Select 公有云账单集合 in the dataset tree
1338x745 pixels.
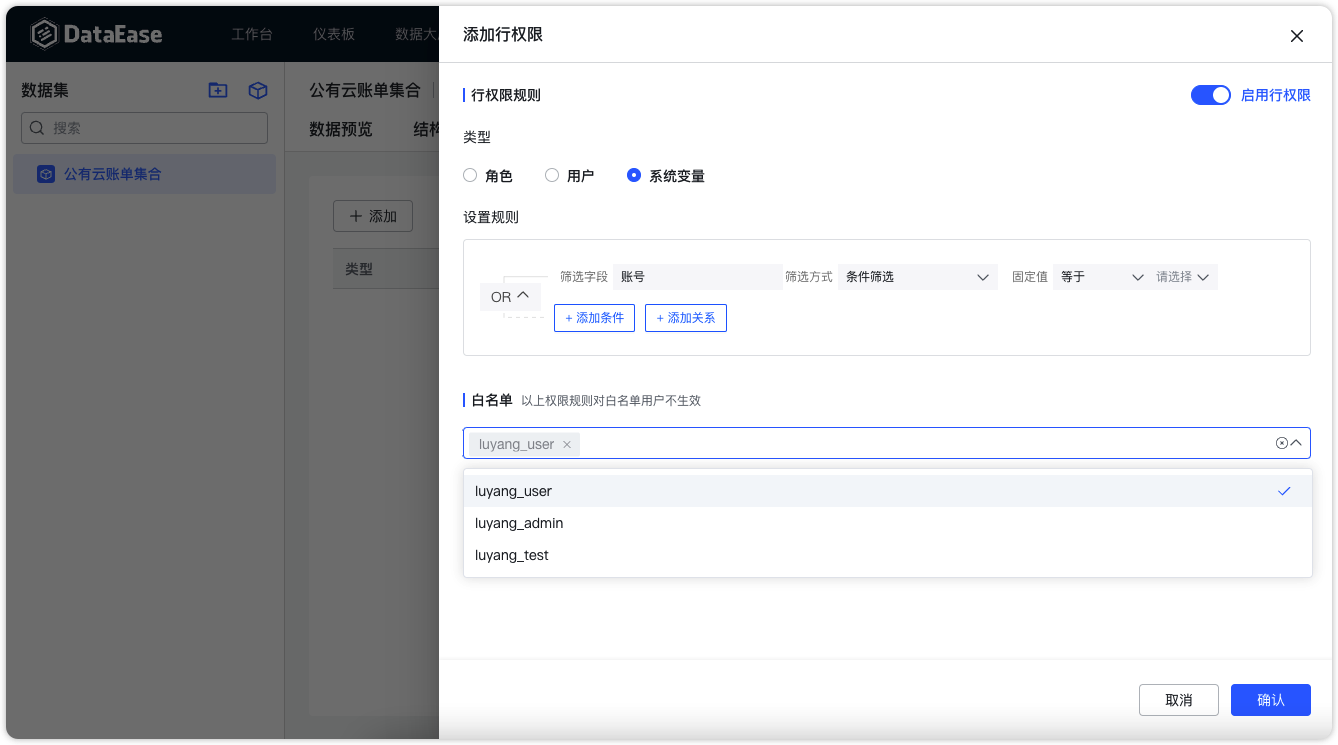144,174
